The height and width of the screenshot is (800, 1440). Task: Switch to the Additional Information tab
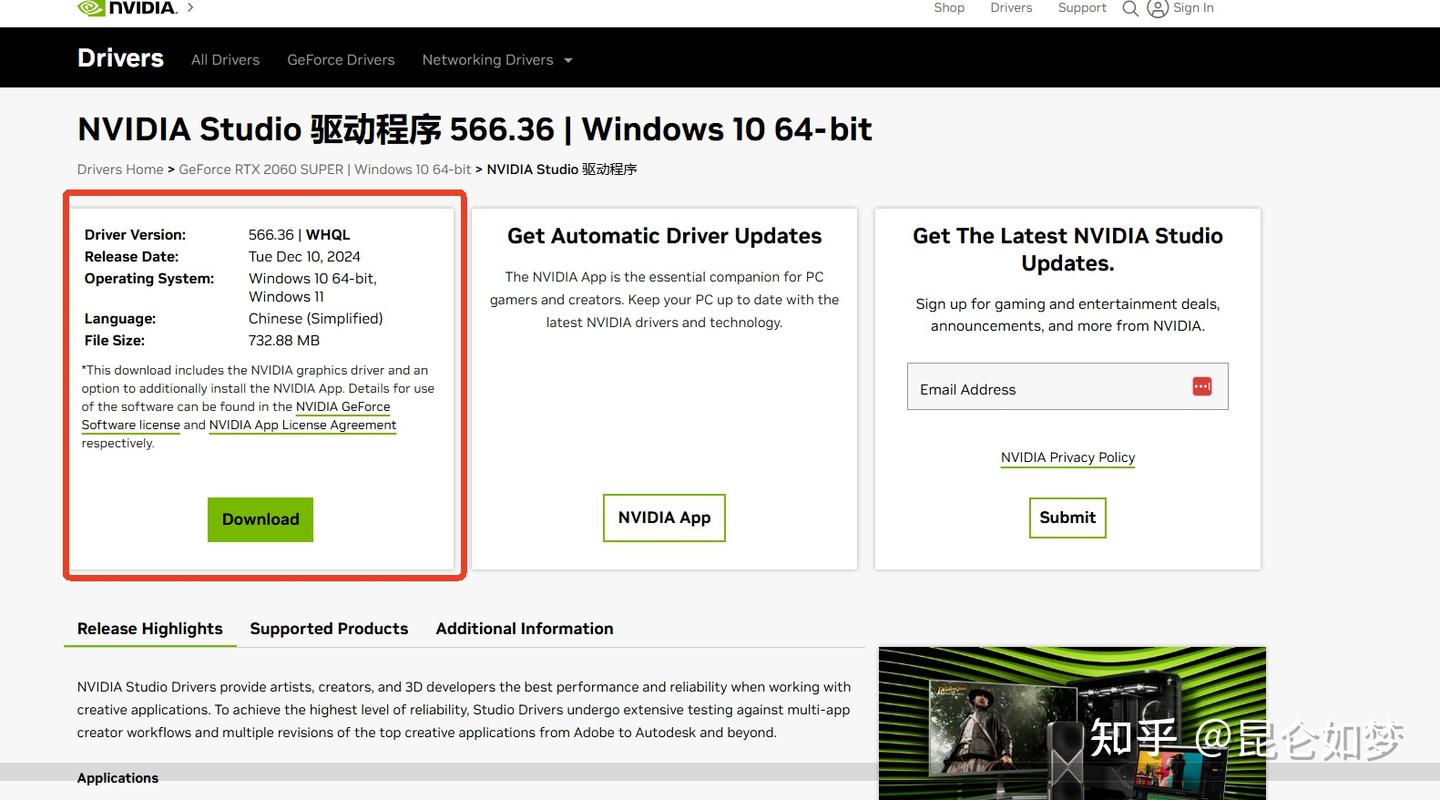pyautogui.click(x=524, y=628)
